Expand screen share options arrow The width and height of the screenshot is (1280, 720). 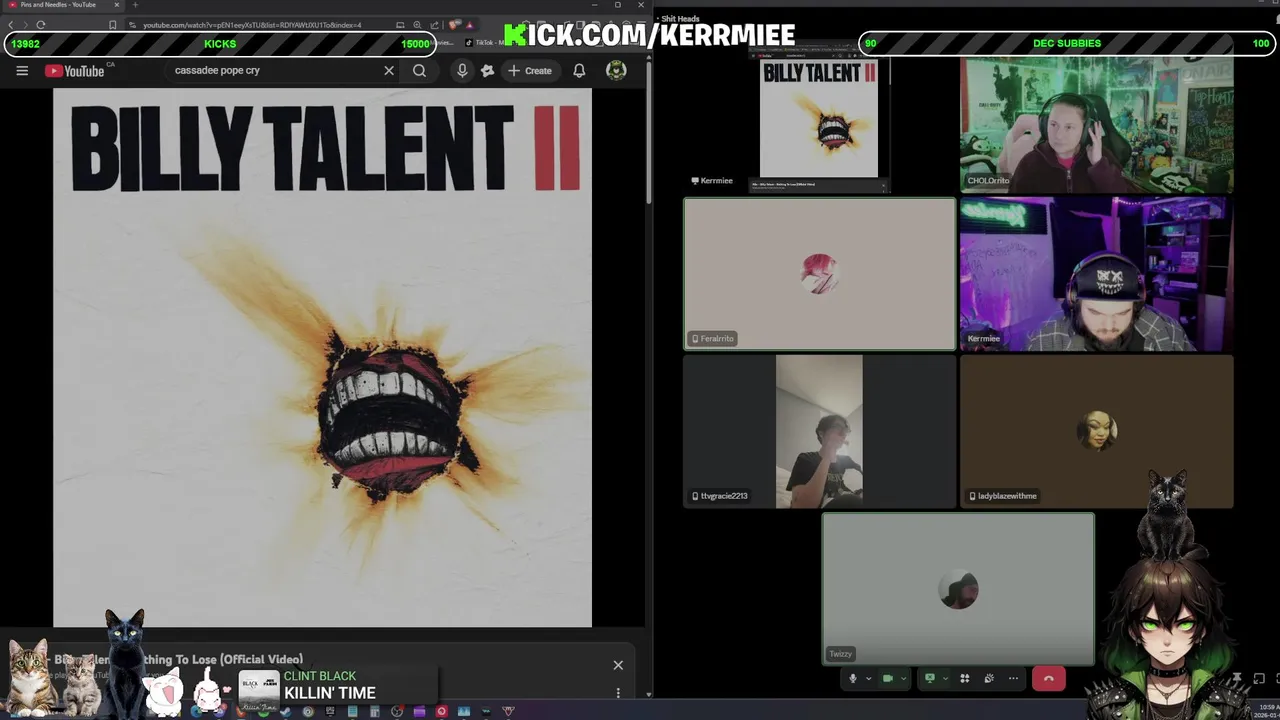tap(945, 678)
